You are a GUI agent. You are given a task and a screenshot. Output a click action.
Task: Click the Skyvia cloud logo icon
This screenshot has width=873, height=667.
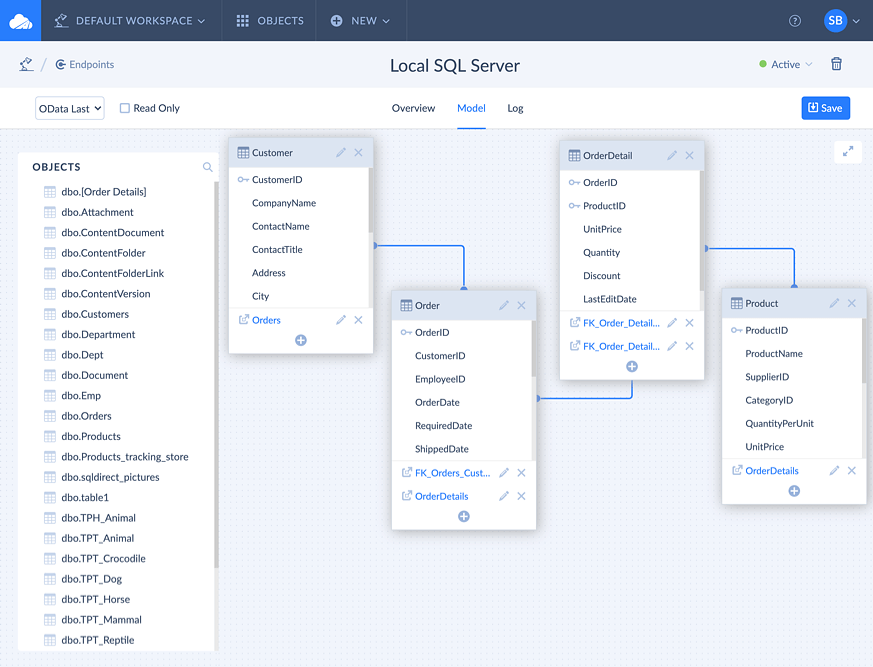click(x=20, y=20)
